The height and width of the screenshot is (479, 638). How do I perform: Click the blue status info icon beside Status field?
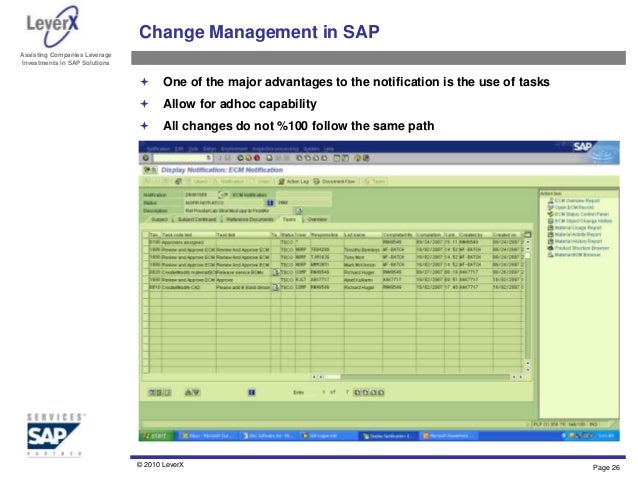tap(270, 202)
